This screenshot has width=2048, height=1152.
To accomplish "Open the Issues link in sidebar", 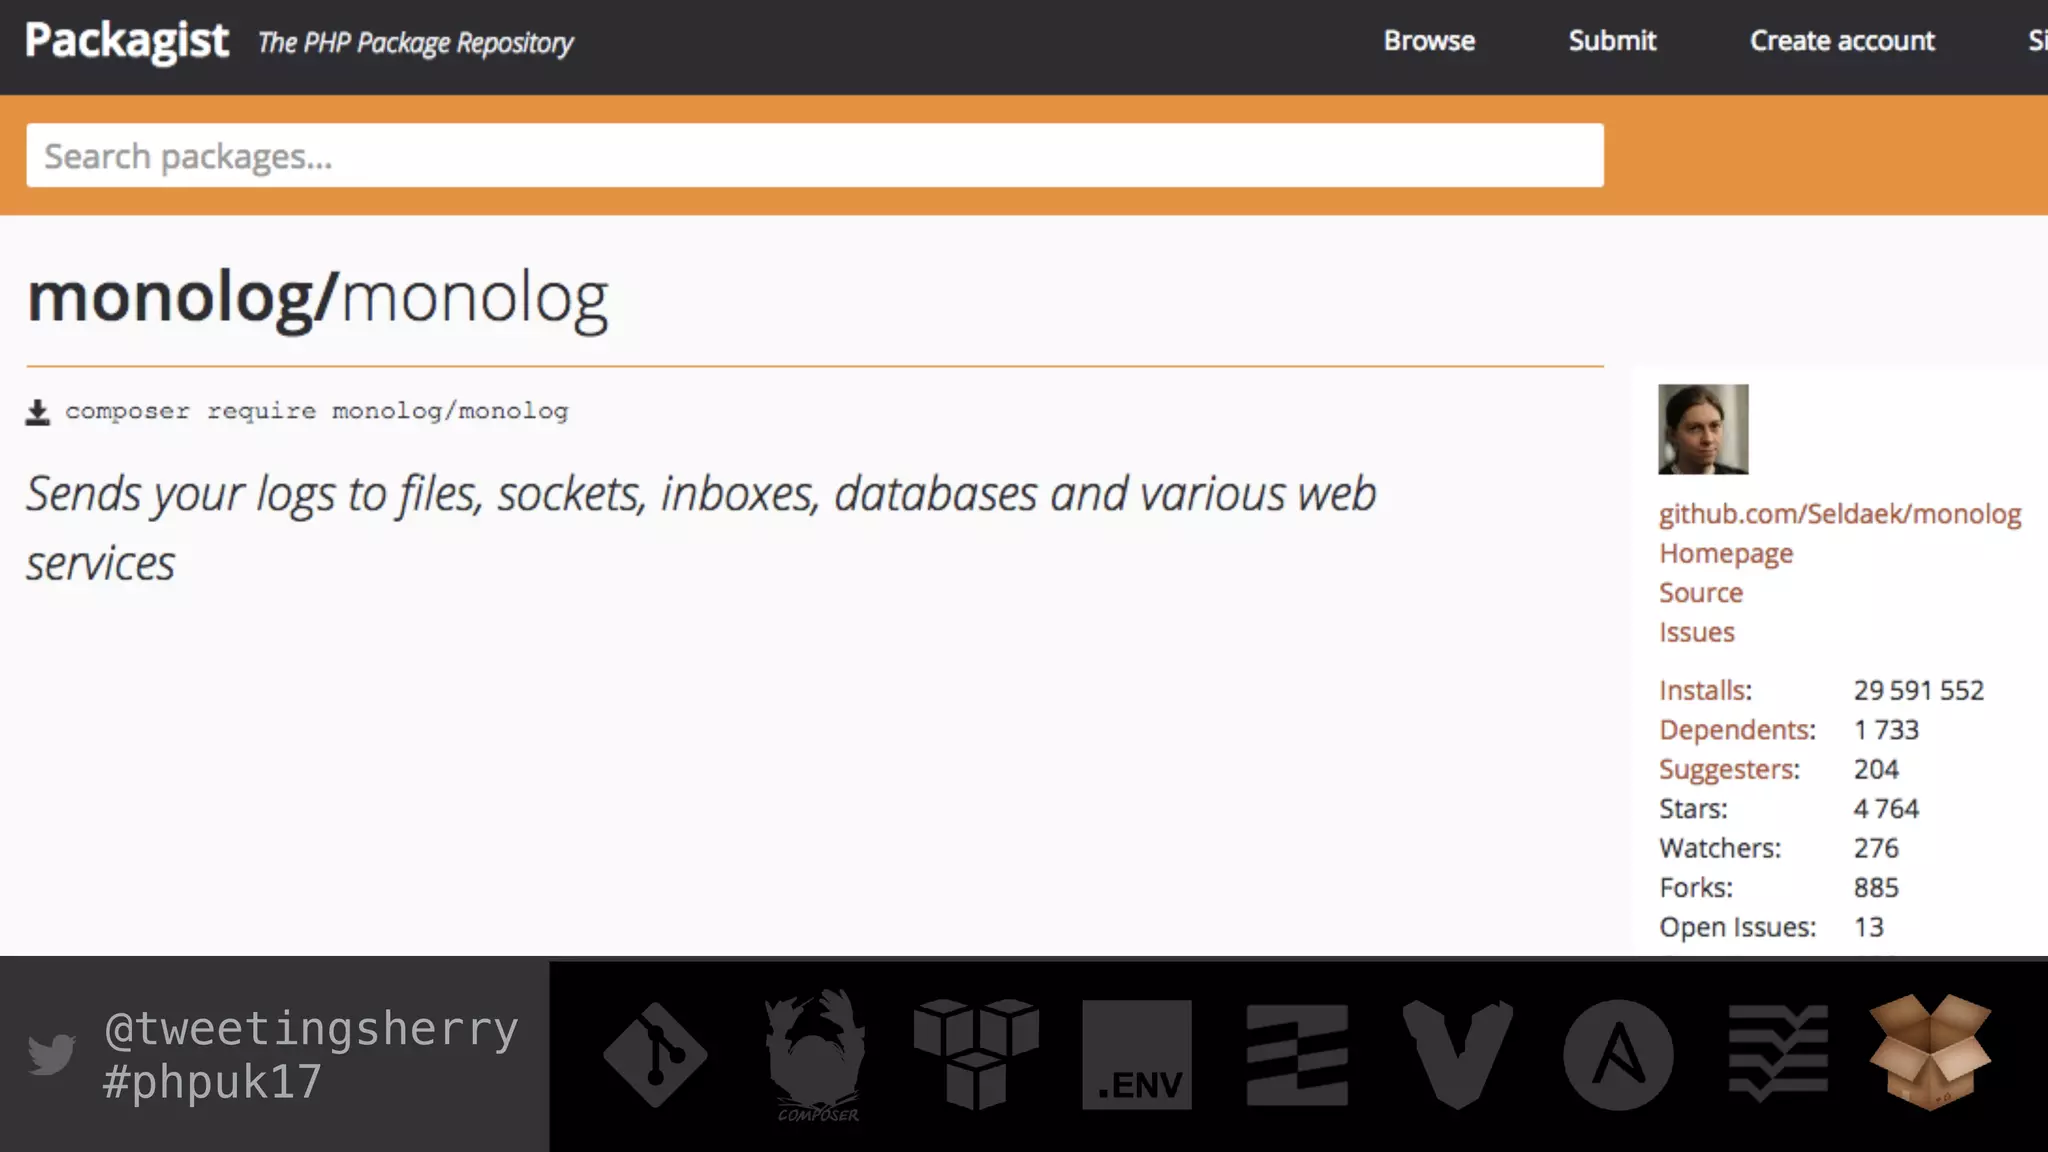I will (1696, 632).
